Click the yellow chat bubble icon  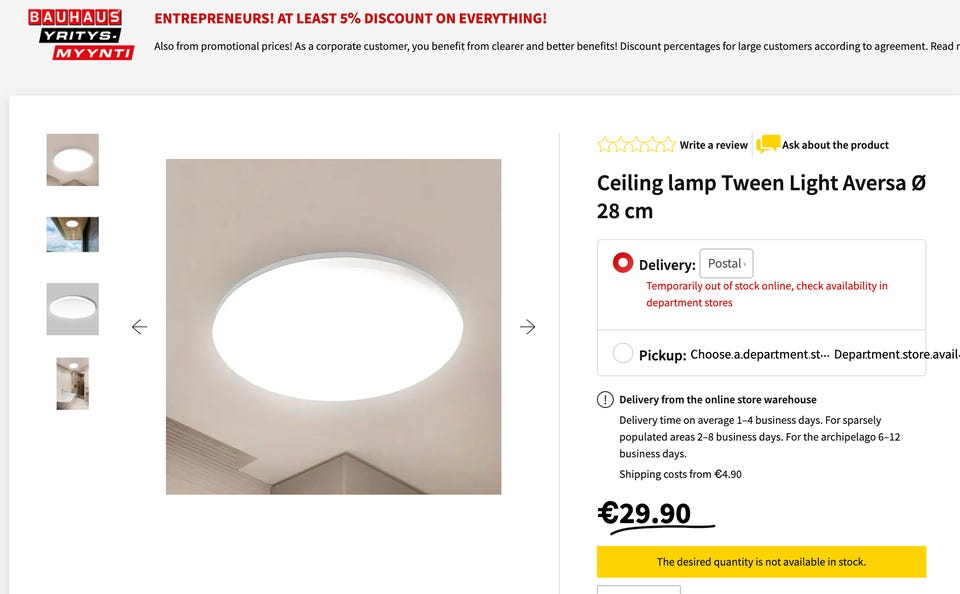768,145
